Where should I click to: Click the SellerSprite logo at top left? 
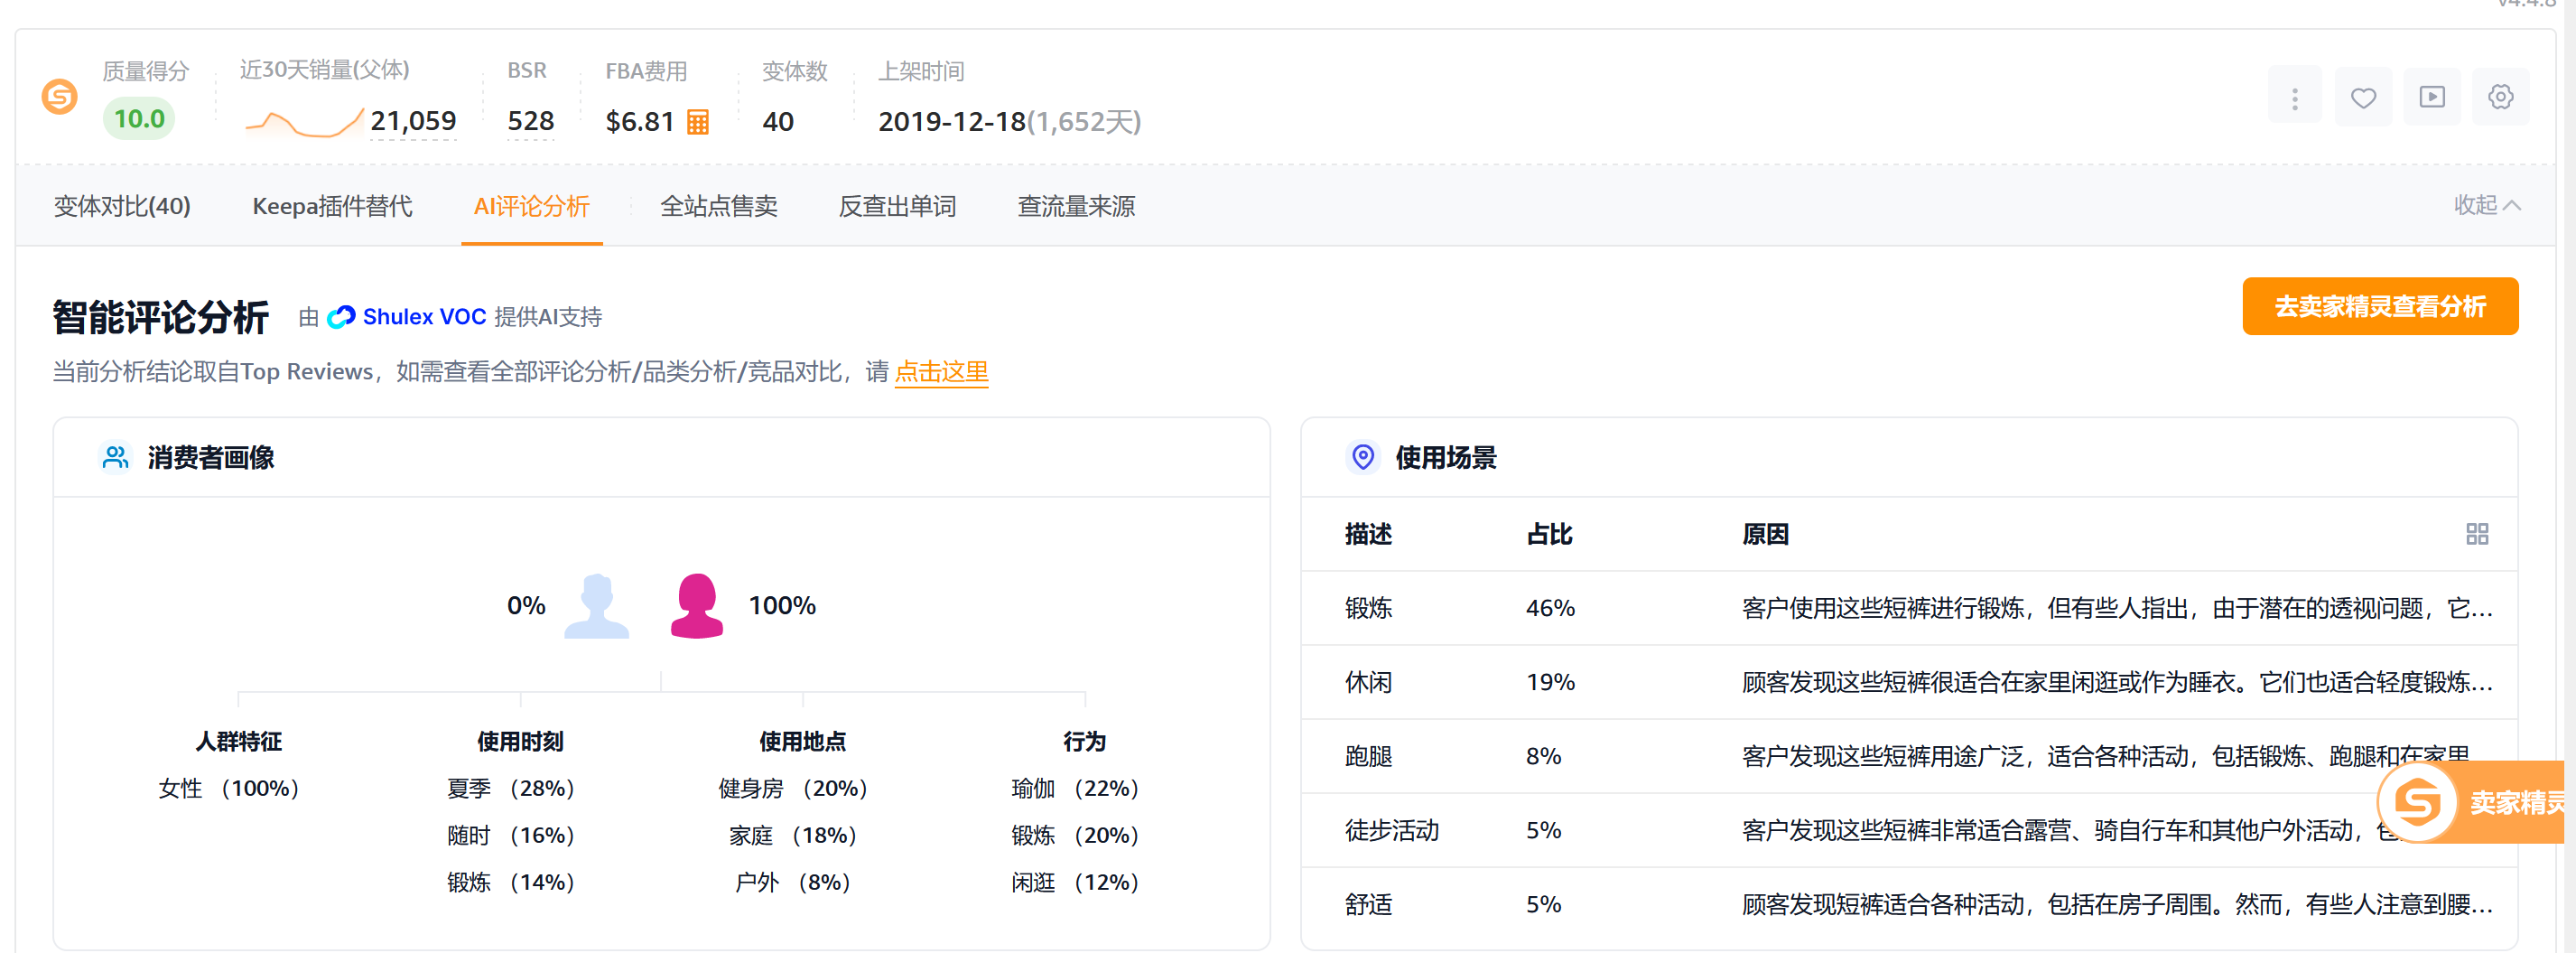click(59, 98)
